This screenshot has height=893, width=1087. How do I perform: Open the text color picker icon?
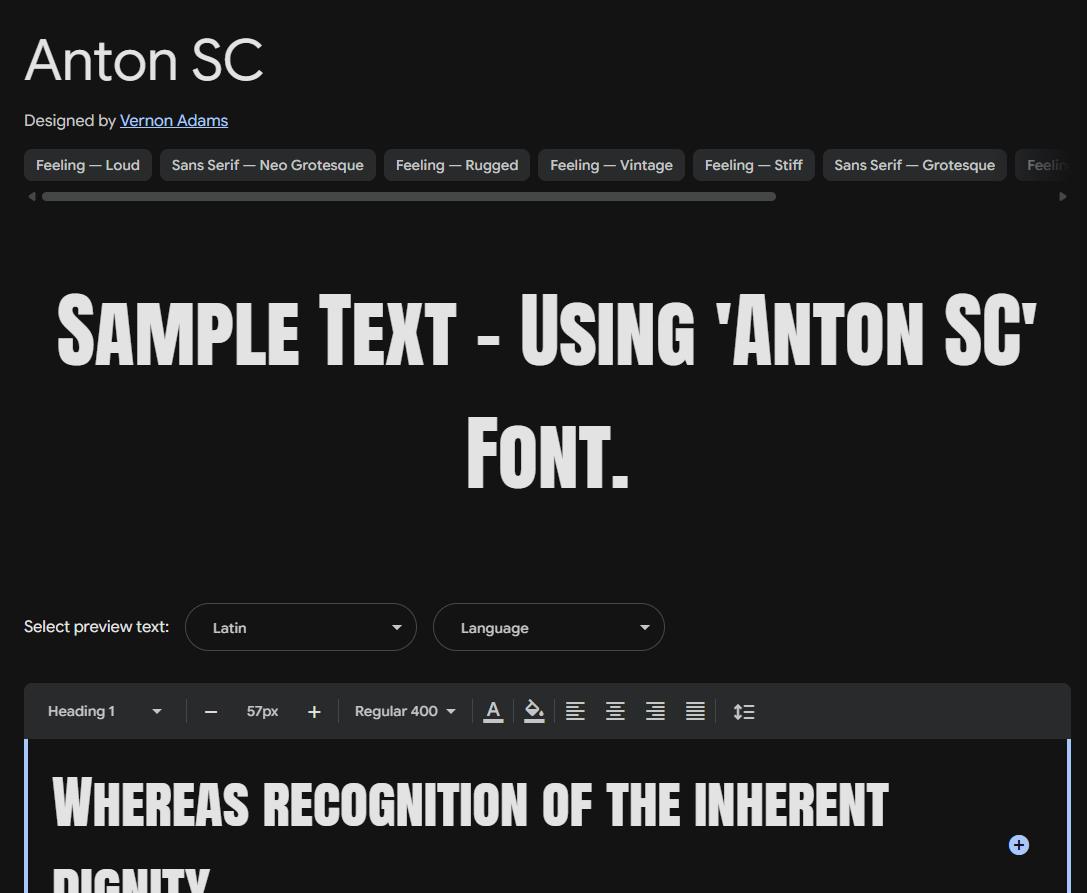493,711
